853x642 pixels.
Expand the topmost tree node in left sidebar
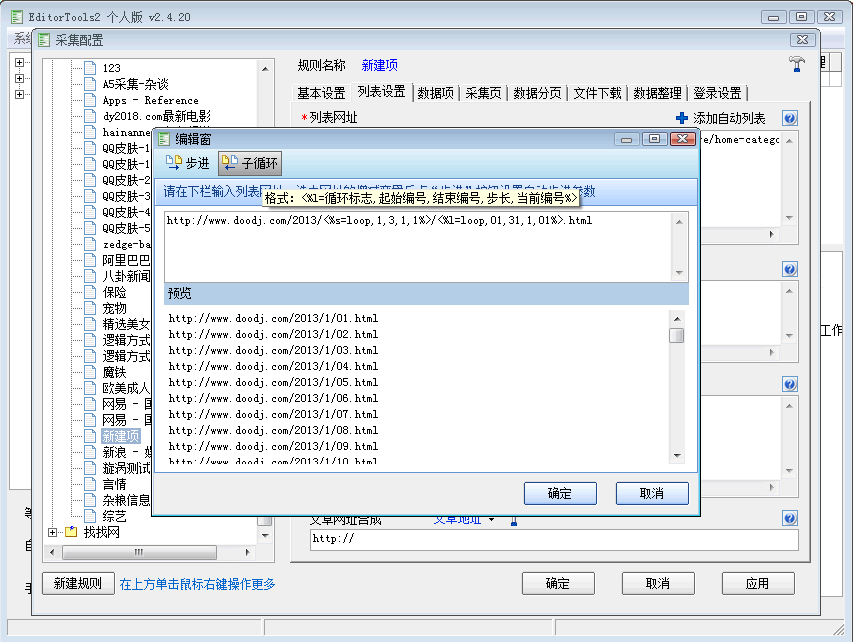21,61
